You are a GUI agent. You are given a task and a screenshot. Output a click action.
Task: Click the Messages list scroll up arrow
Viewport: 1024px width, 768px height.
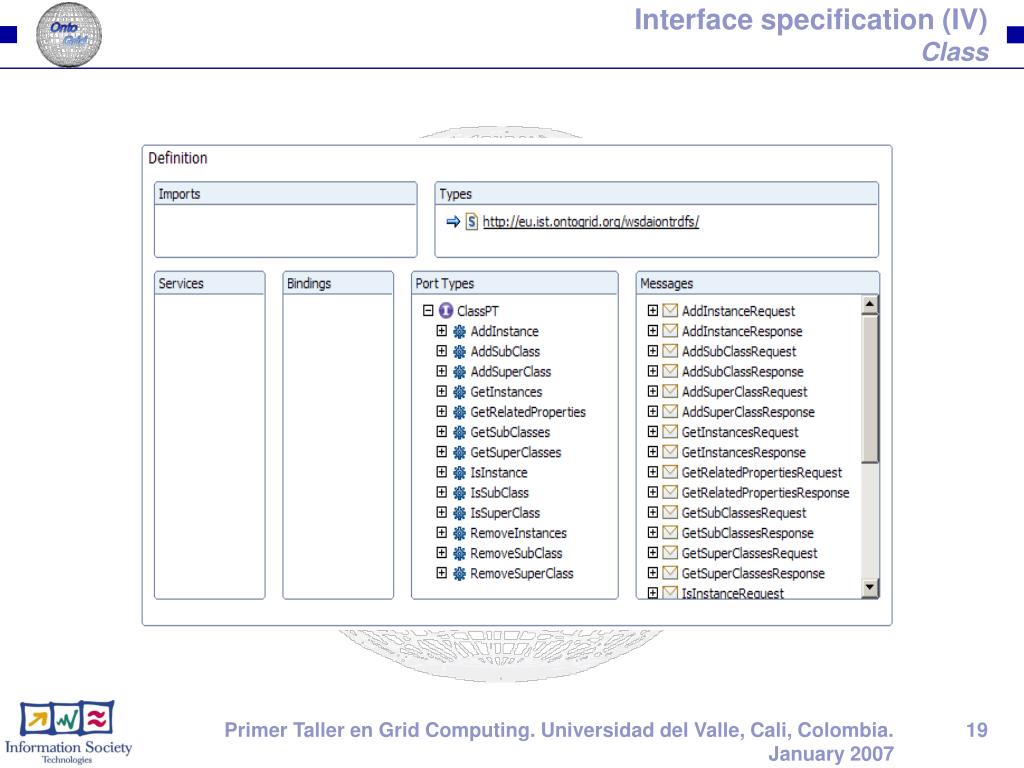point(870,304)
